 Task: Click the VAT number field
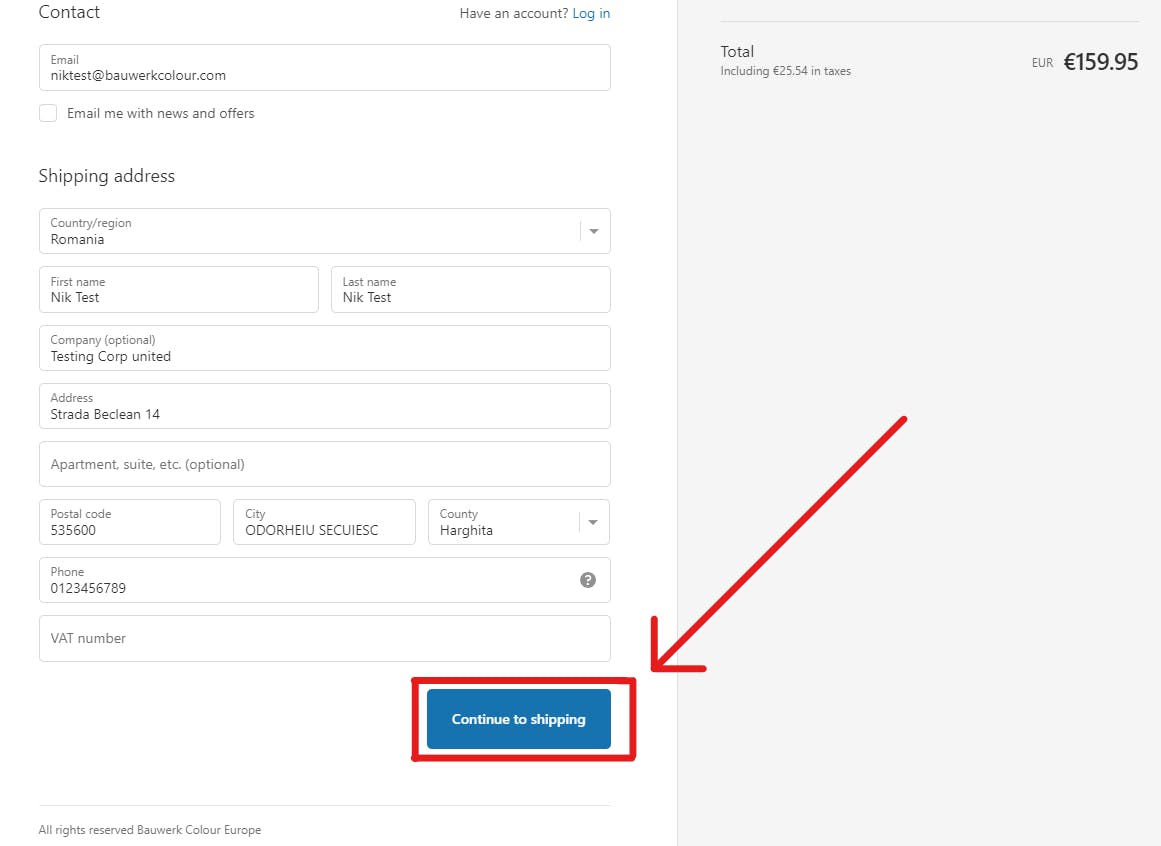[x=324, y=638]
